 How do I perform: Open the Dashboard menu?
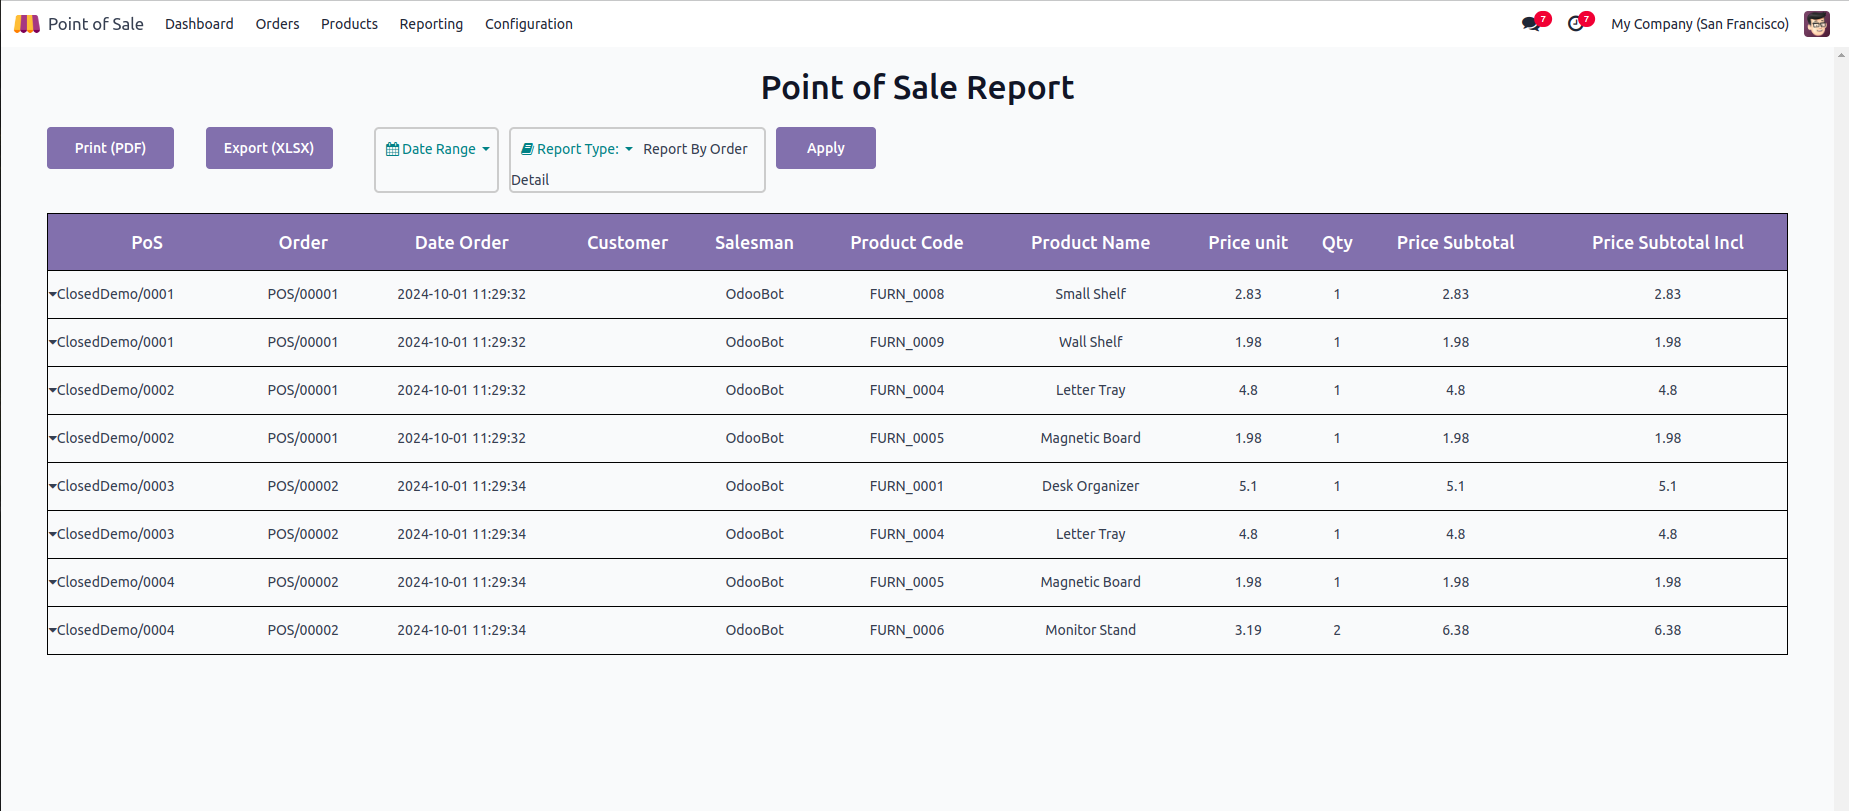[x=199, y=24]
